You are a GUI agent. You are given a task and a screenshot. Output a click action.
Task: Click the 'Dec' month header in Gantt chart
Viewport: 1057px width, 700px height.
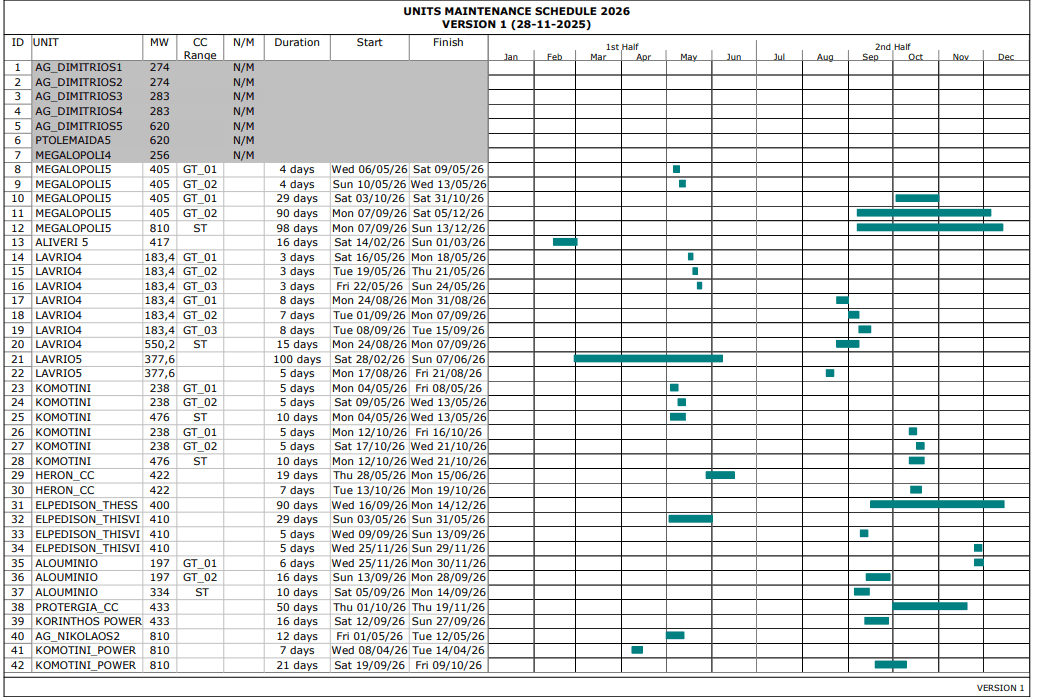coord(1006,57)
